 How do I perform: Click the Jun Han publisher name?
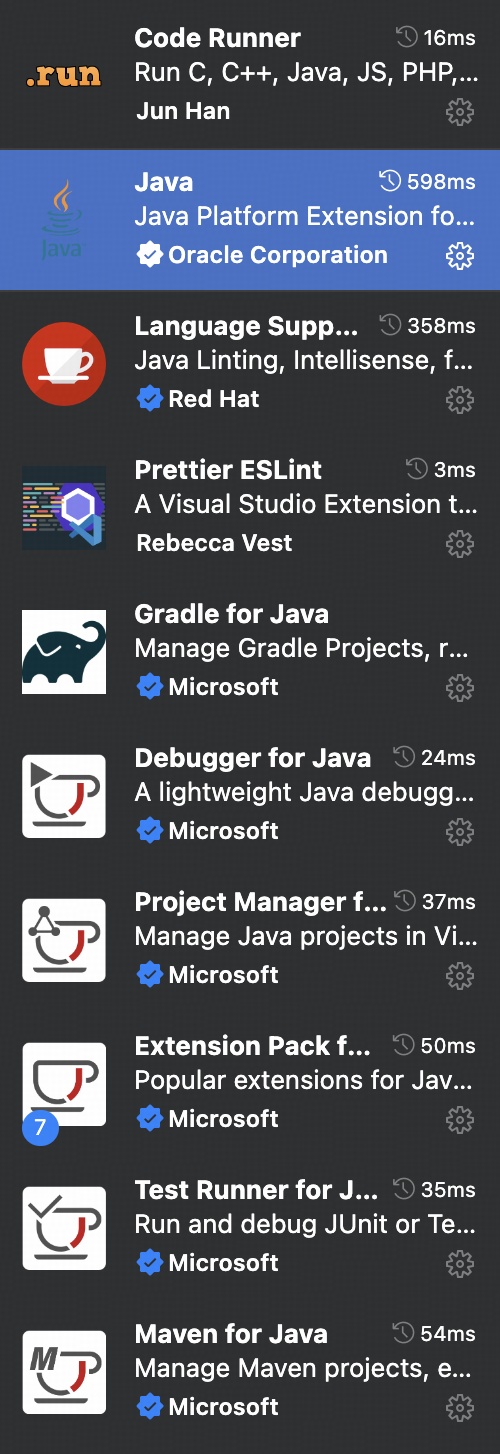point(183,111)
